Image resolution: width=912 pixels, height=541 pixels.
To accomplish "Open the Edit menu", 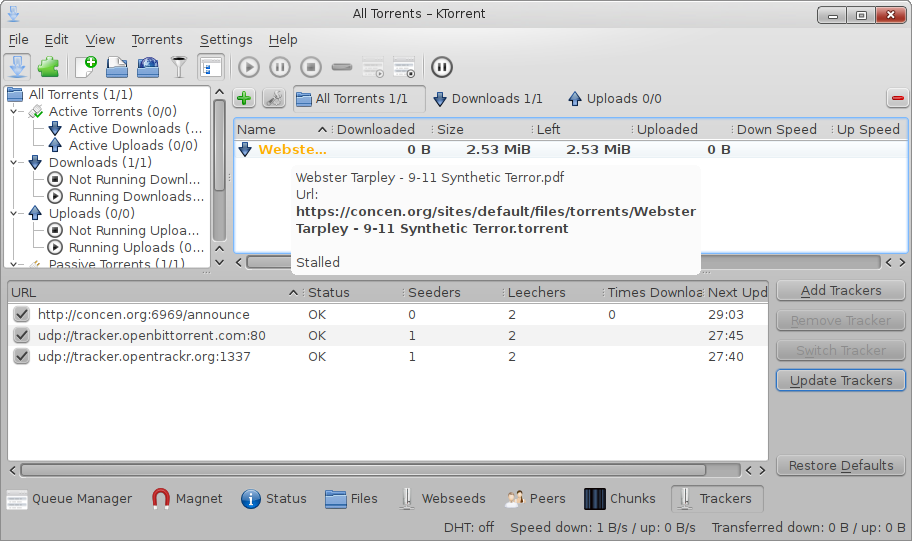I will [x=56, y=40].
